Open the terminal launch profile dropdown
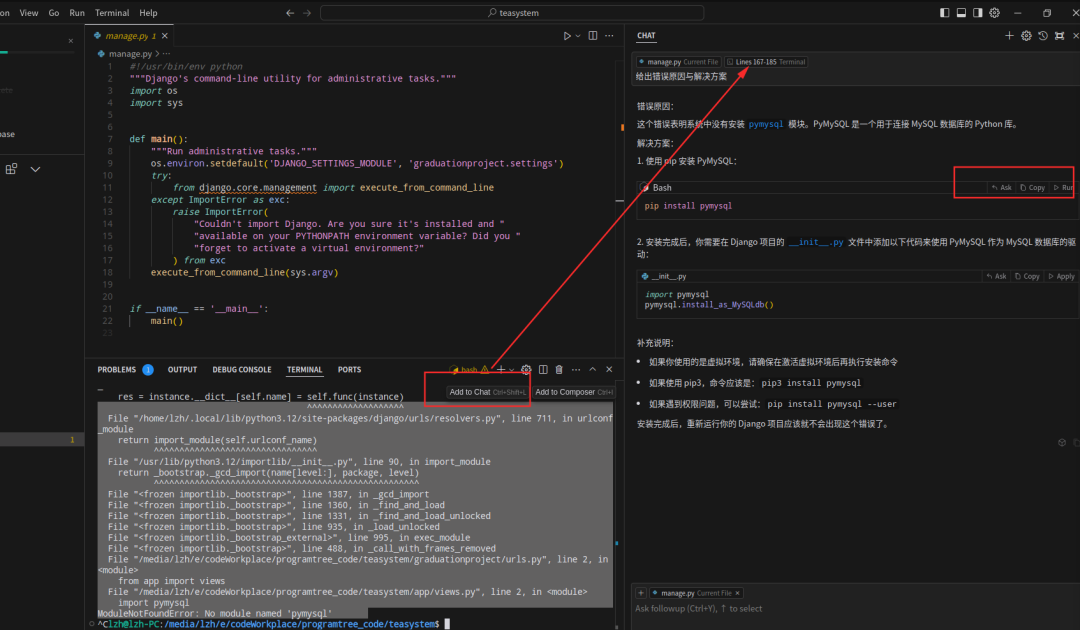The image size is (1080, 630). (x=511, y=370)
